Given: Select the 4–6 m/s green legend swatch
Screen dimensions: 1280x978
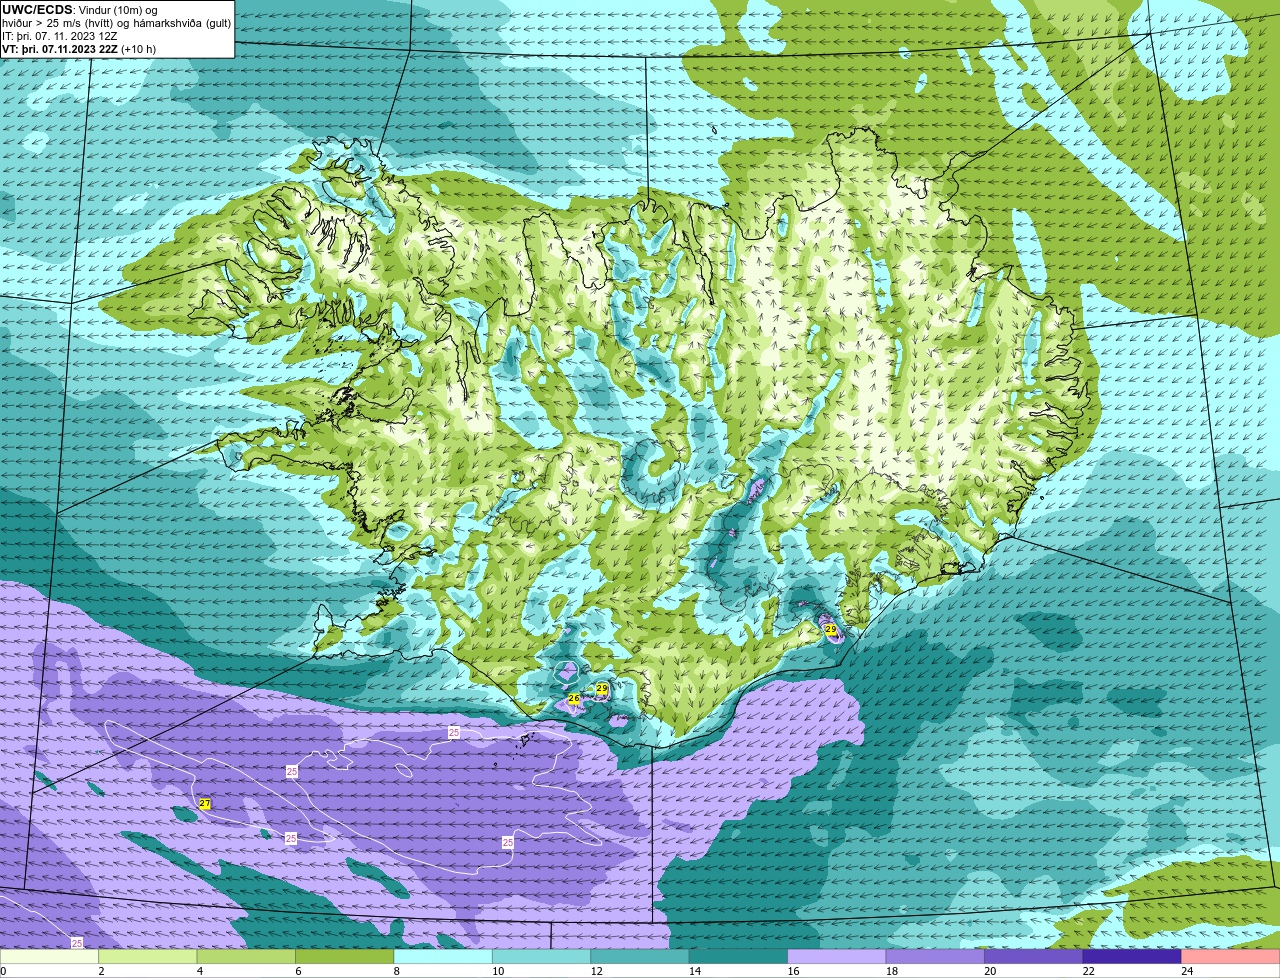Looking at the screenshot, I should pos(246,956).
